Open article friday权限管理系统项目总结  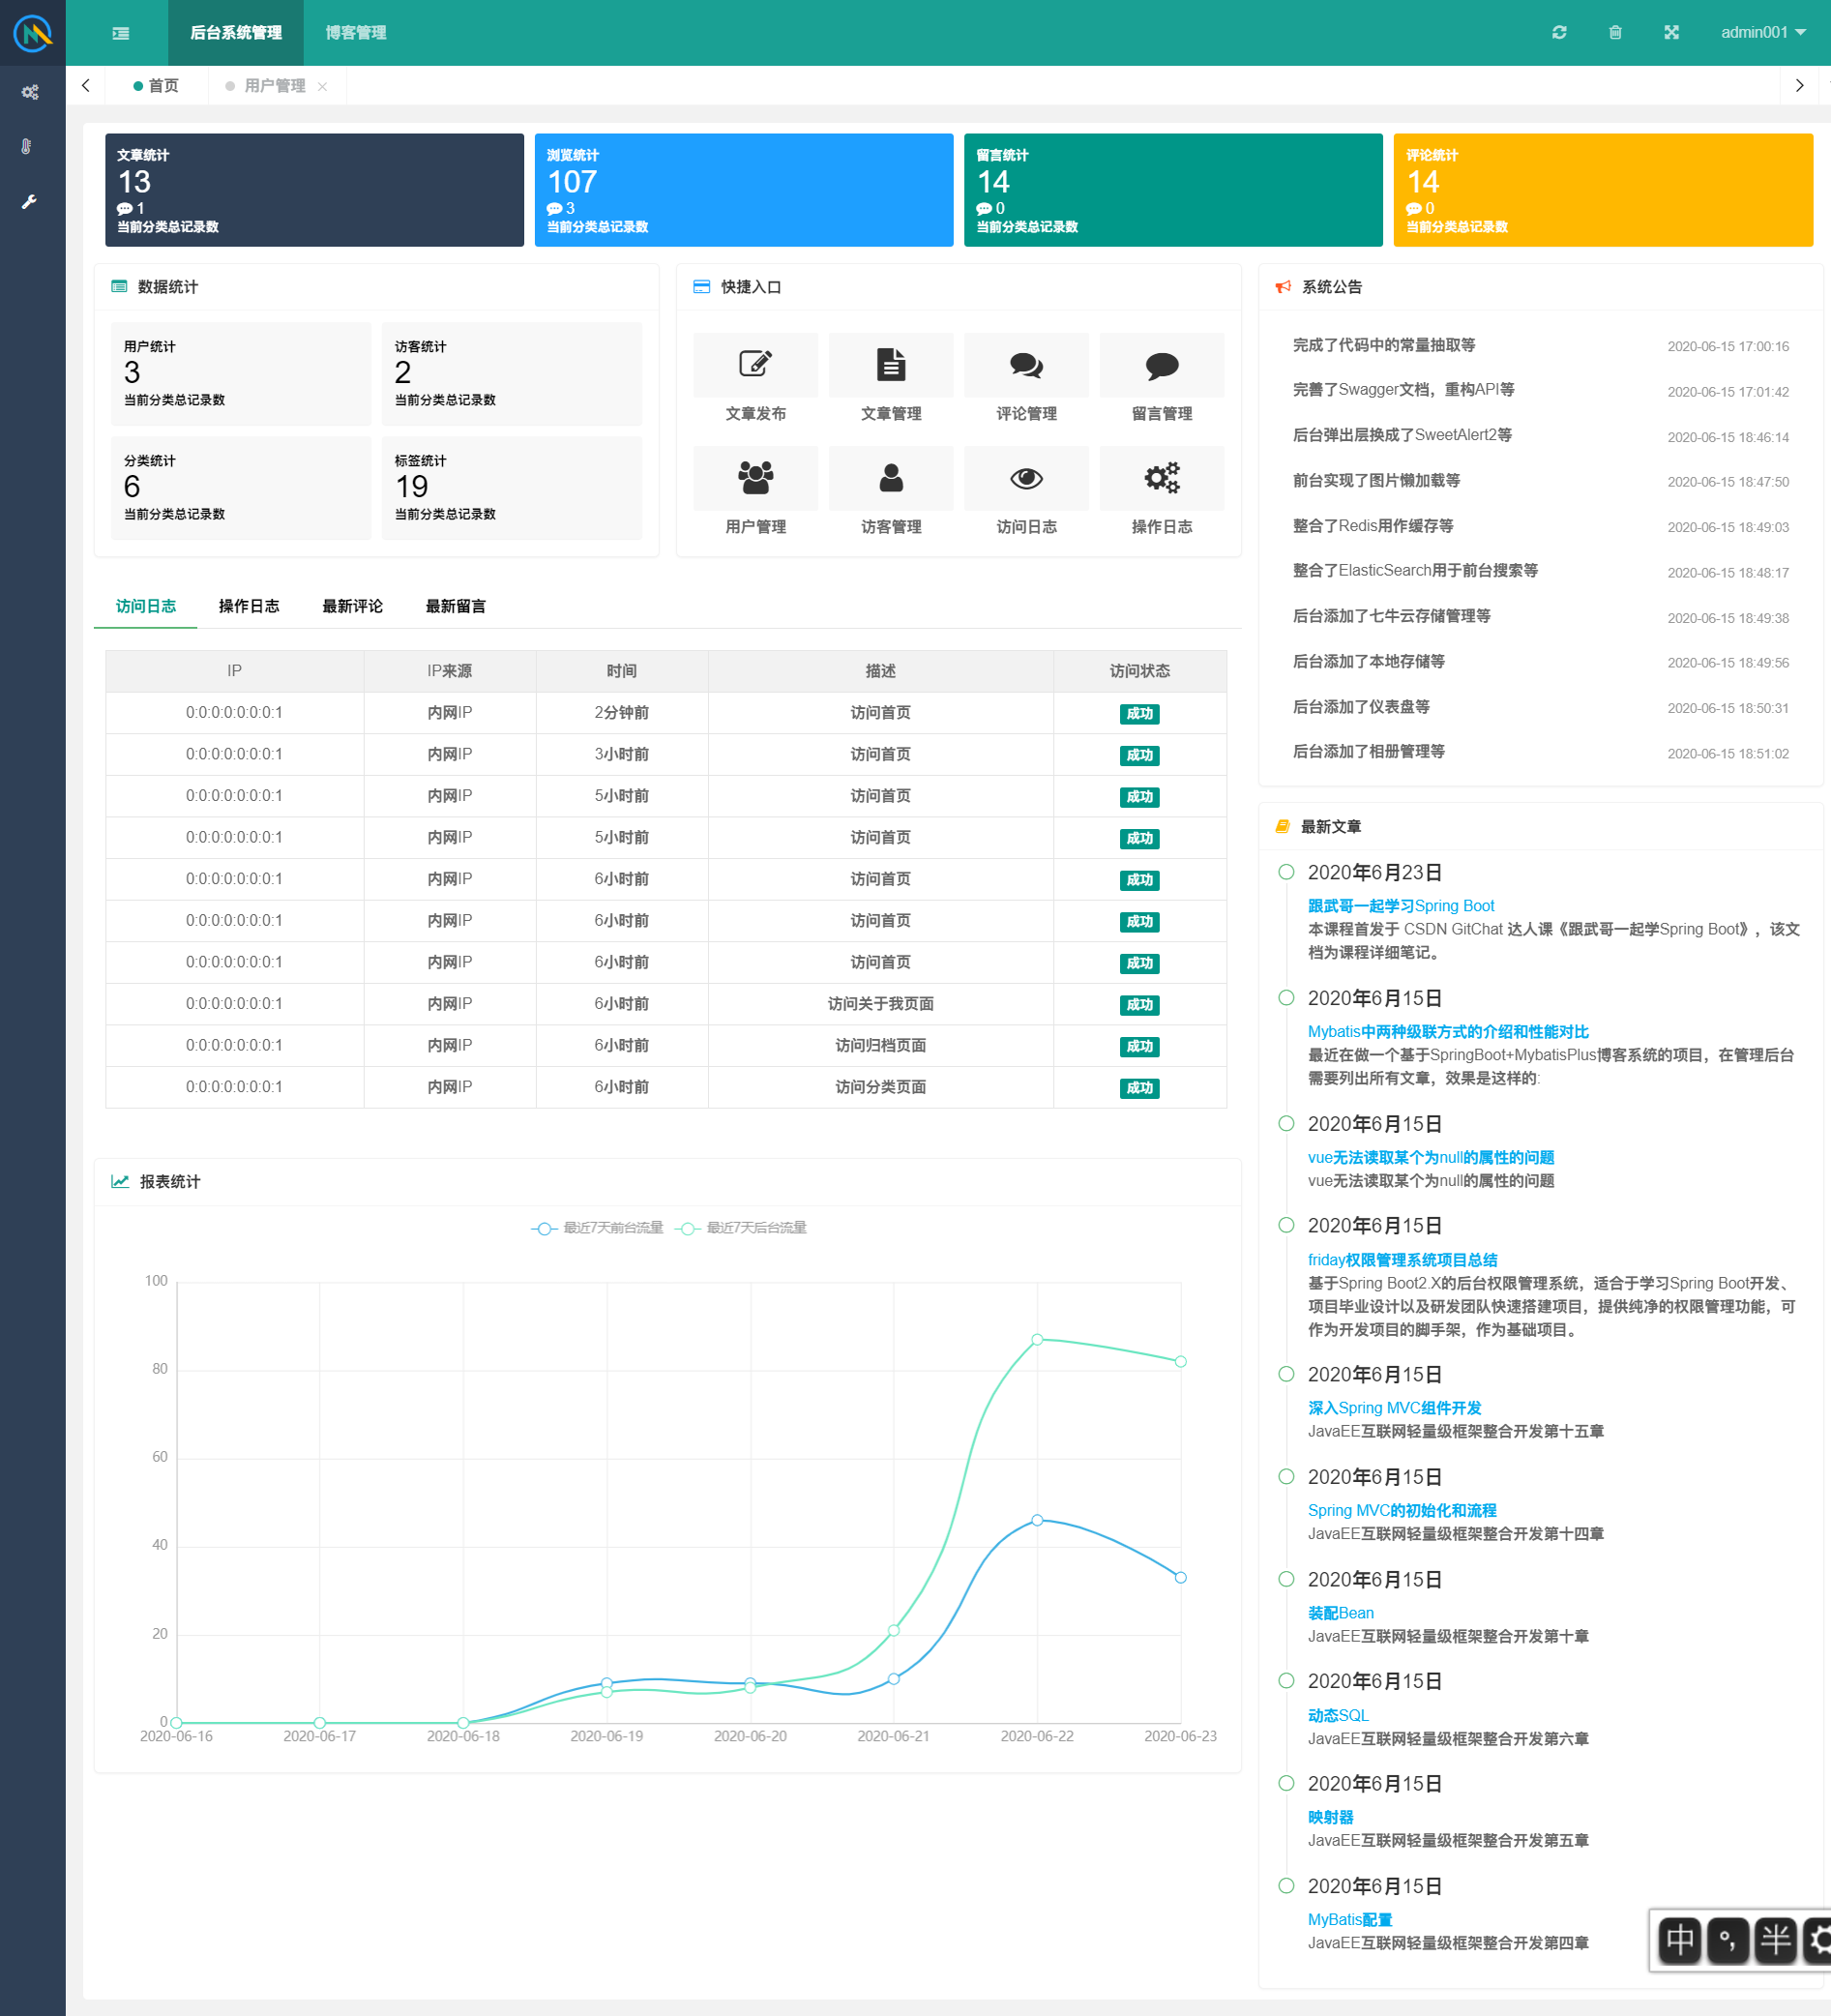tap(1402, 1260)
